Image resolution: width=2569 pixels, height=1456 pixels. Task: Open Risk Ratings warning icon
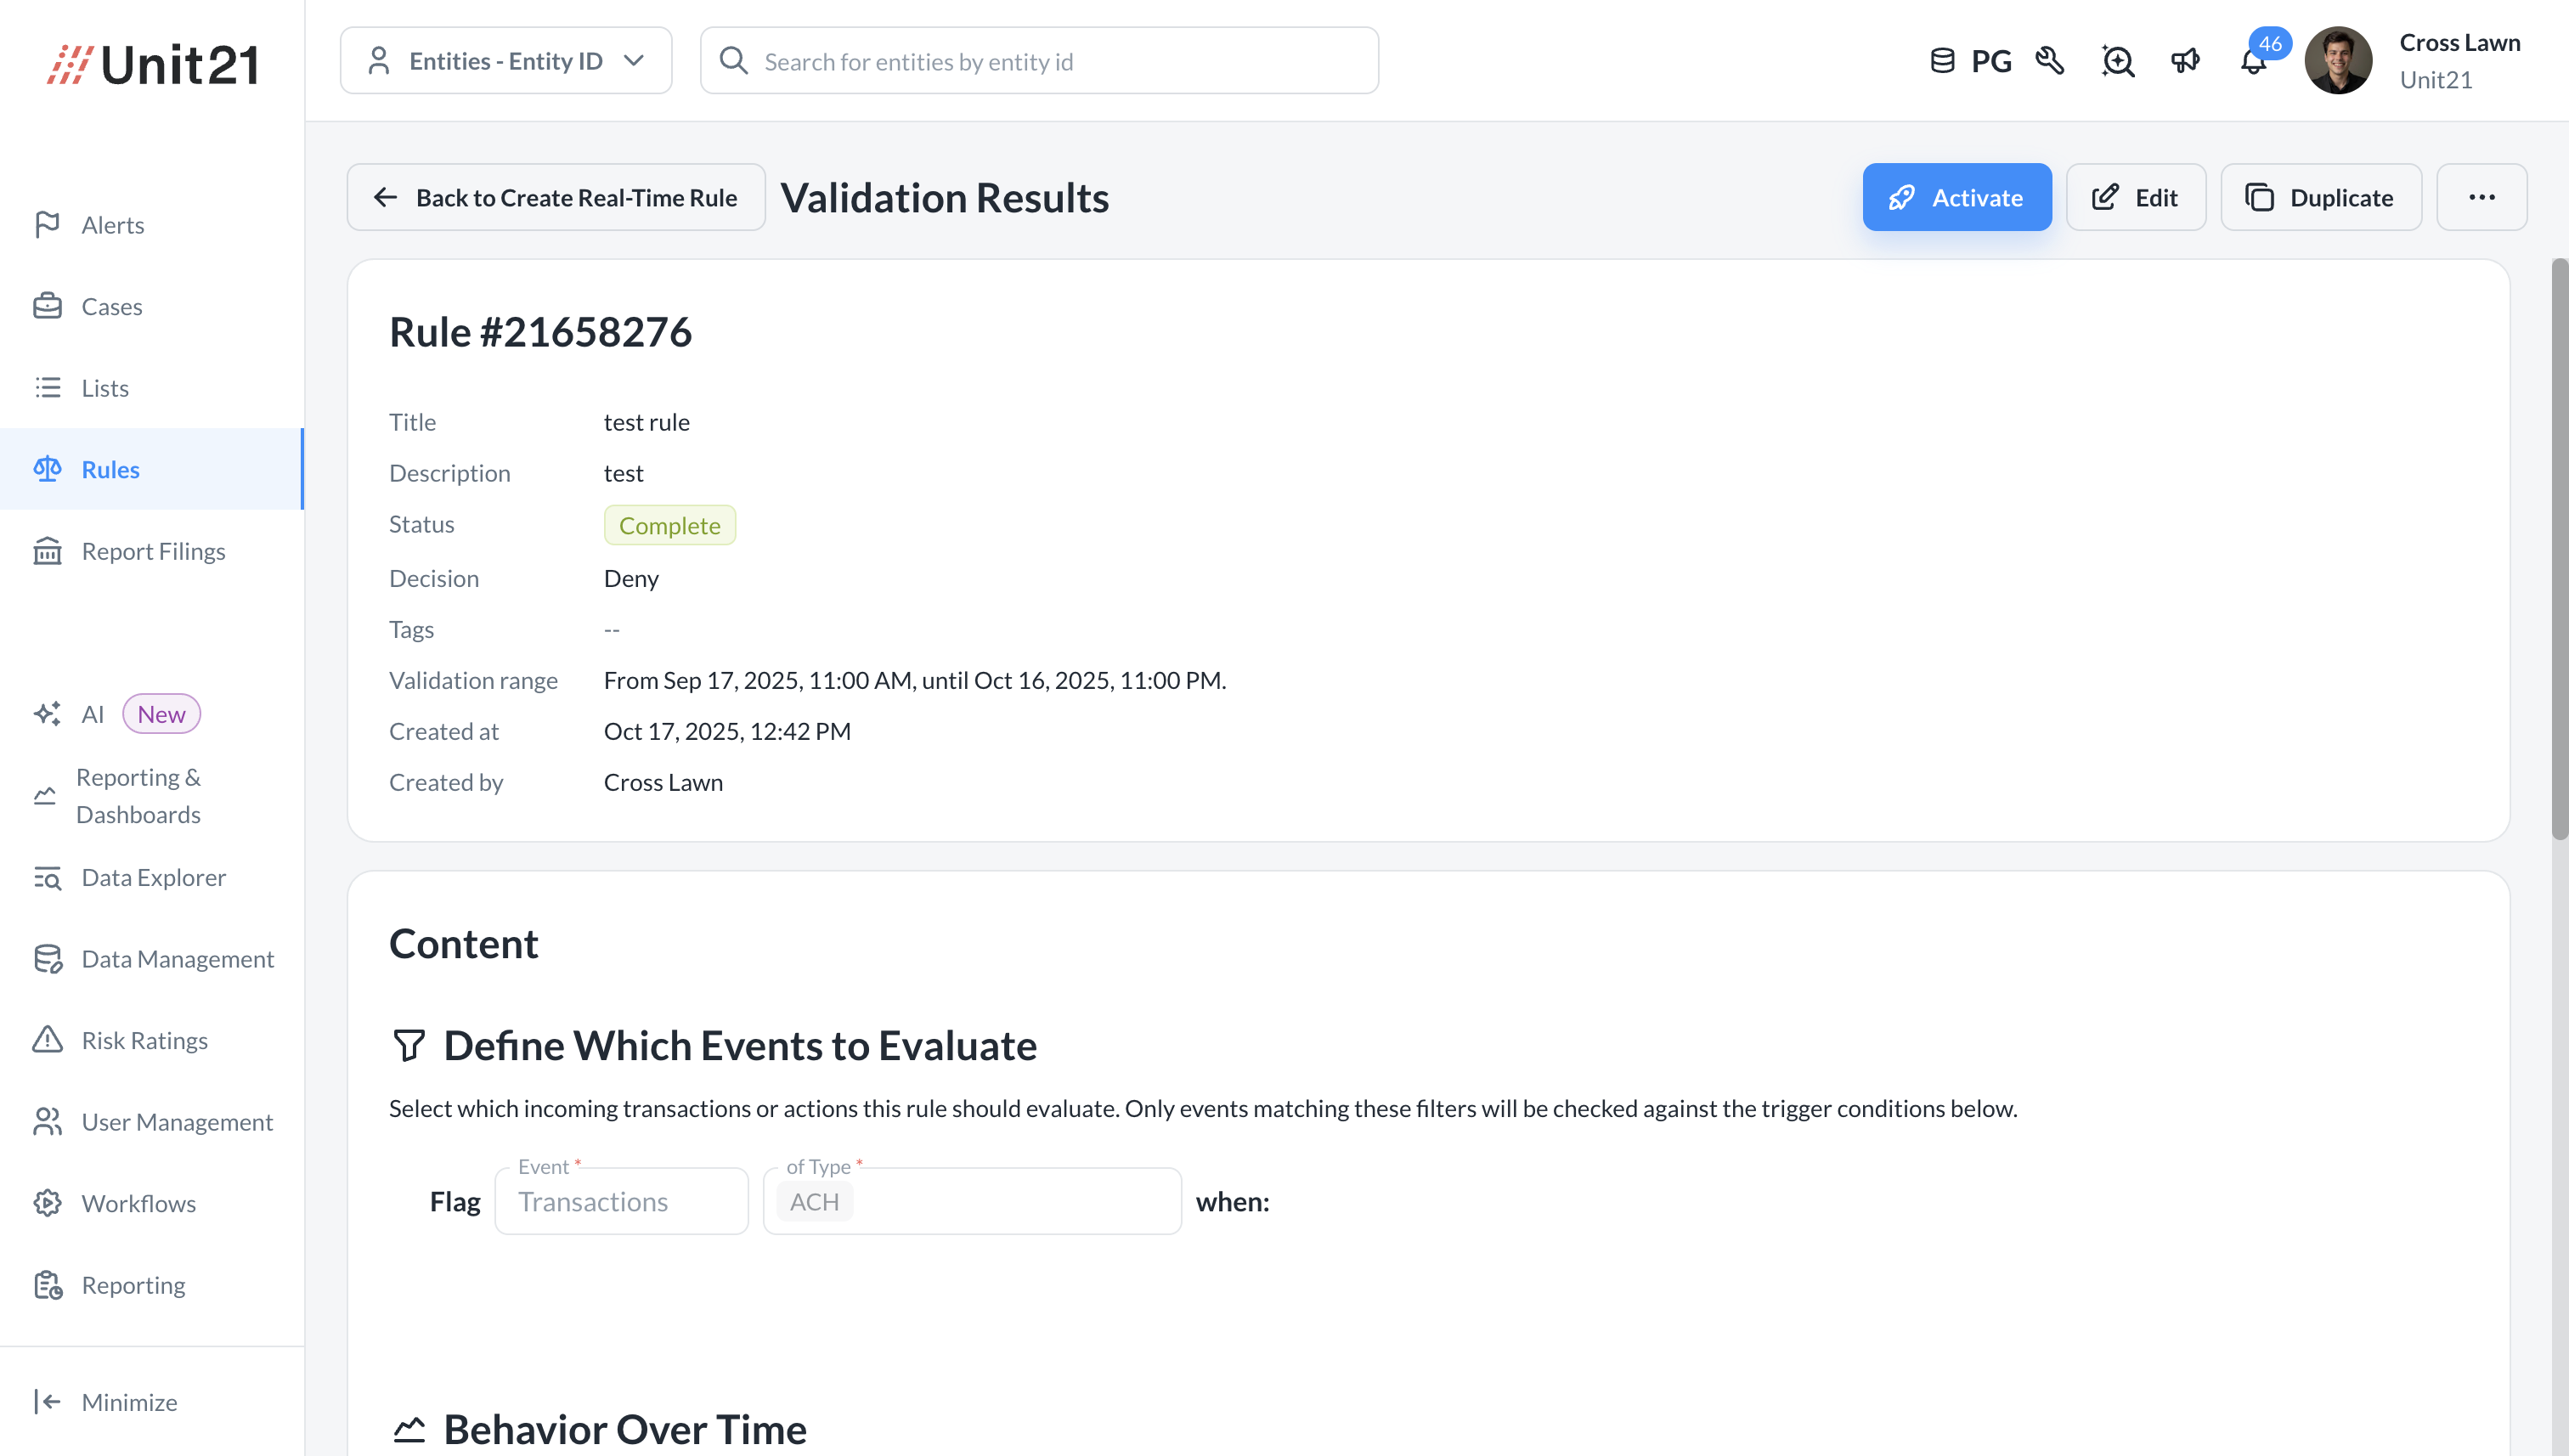[47, 1040]
